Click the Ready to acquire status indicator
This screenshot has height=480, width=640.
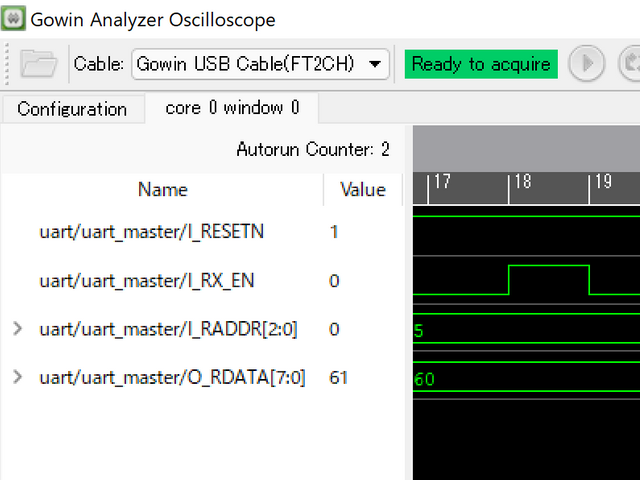(481, 64)
